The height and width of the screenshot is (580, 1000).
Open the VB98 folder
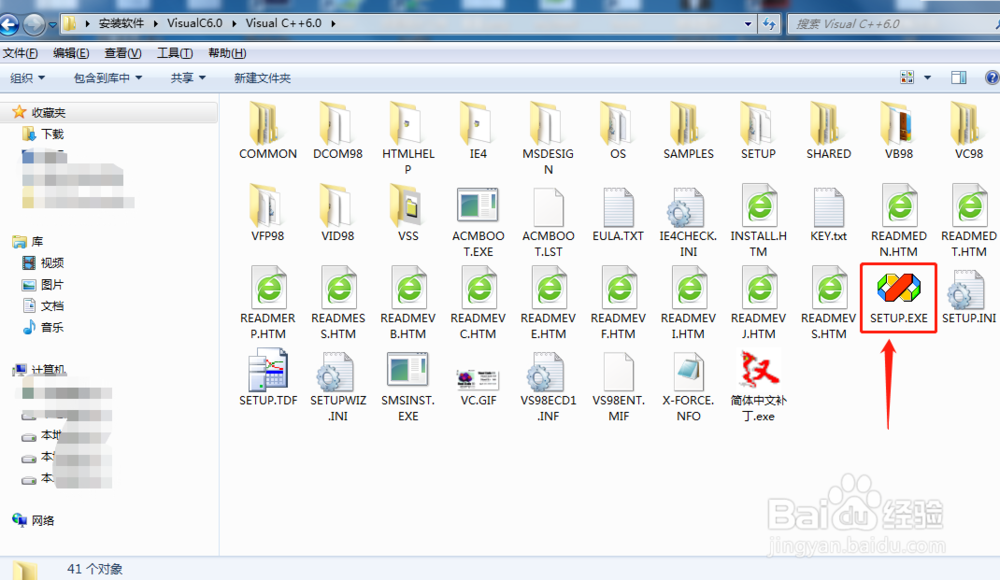[x=899, y=131]
